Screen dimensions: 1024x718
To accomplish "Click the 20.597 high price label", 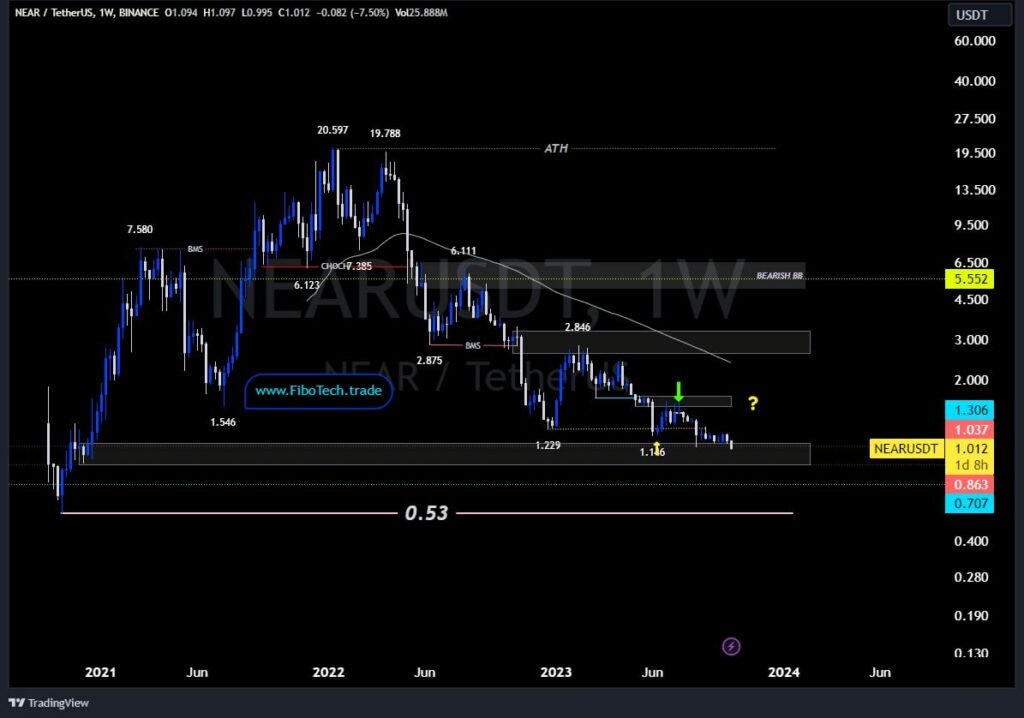I will coord(332,130).
